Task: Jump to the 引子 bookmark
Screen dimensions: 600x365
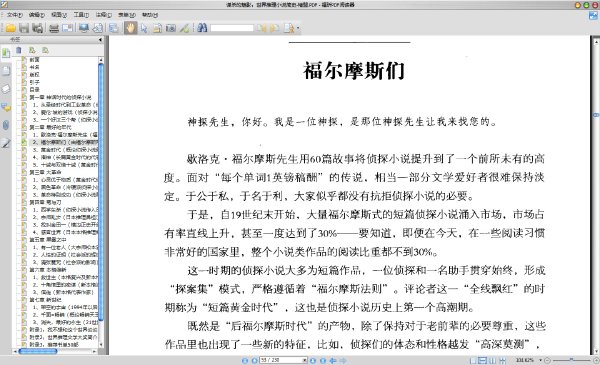Action: 34,82
